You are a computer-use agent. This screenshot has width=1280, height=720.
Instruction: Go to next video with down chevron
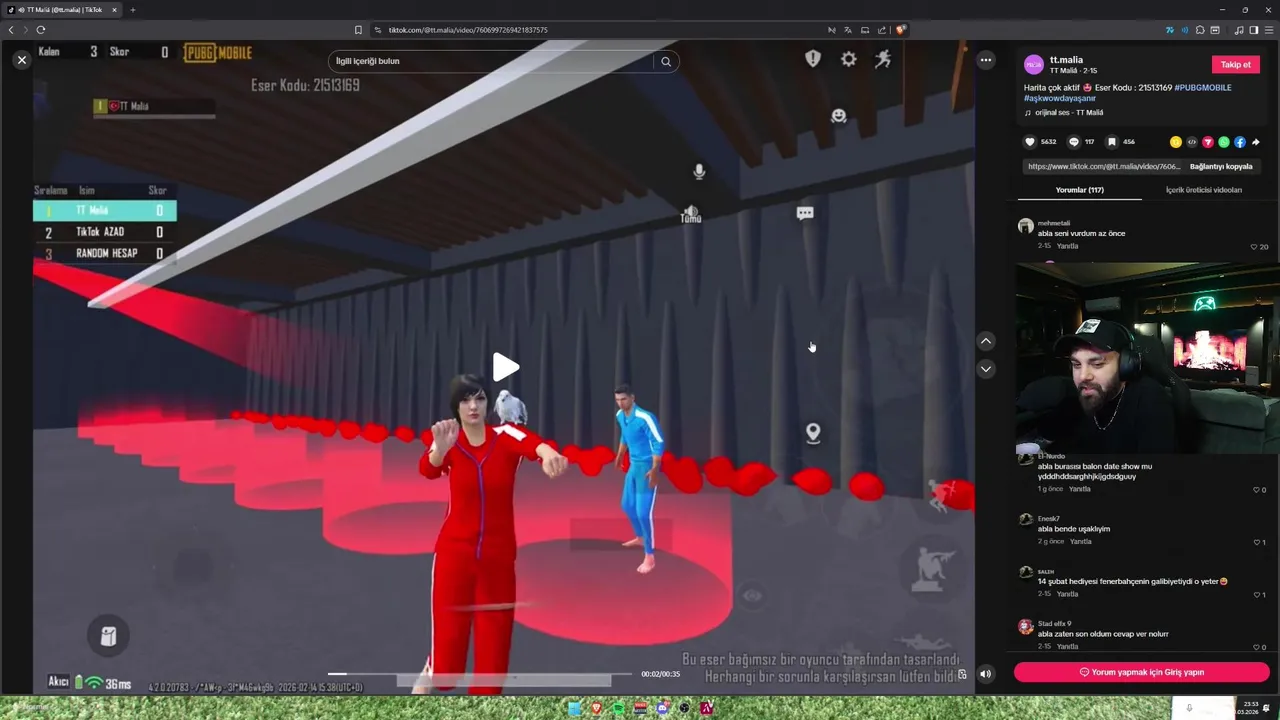click(x=986, y=369)
